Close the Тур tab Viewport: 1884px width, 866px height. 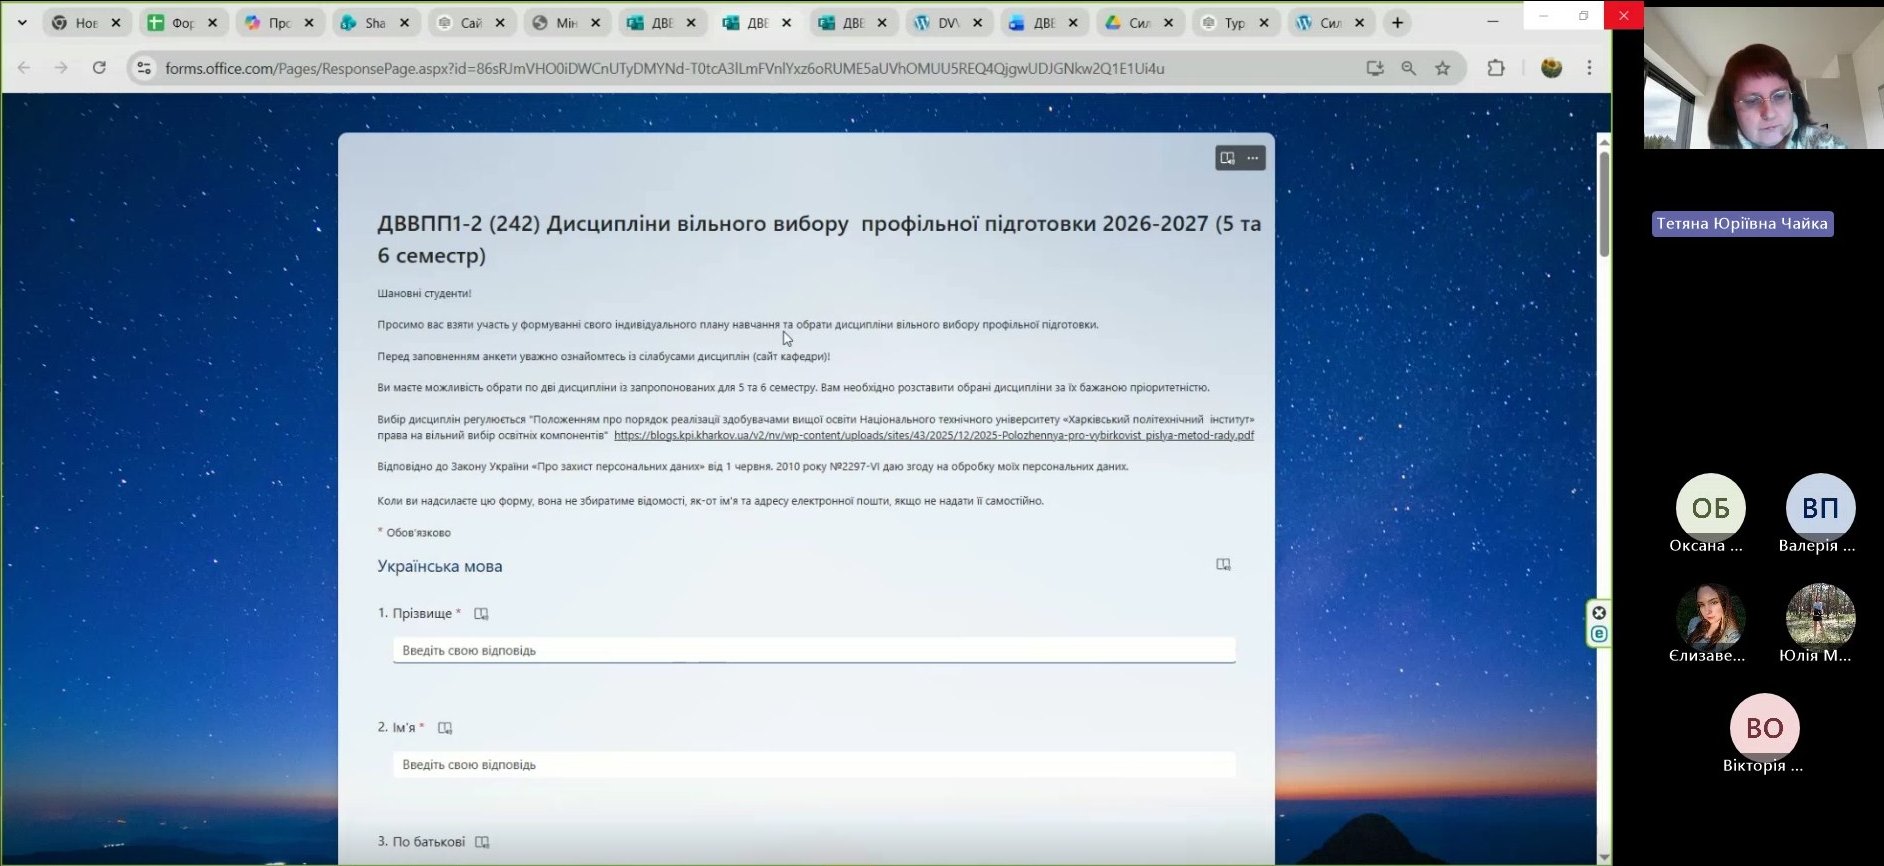[x=1264, y=23]
